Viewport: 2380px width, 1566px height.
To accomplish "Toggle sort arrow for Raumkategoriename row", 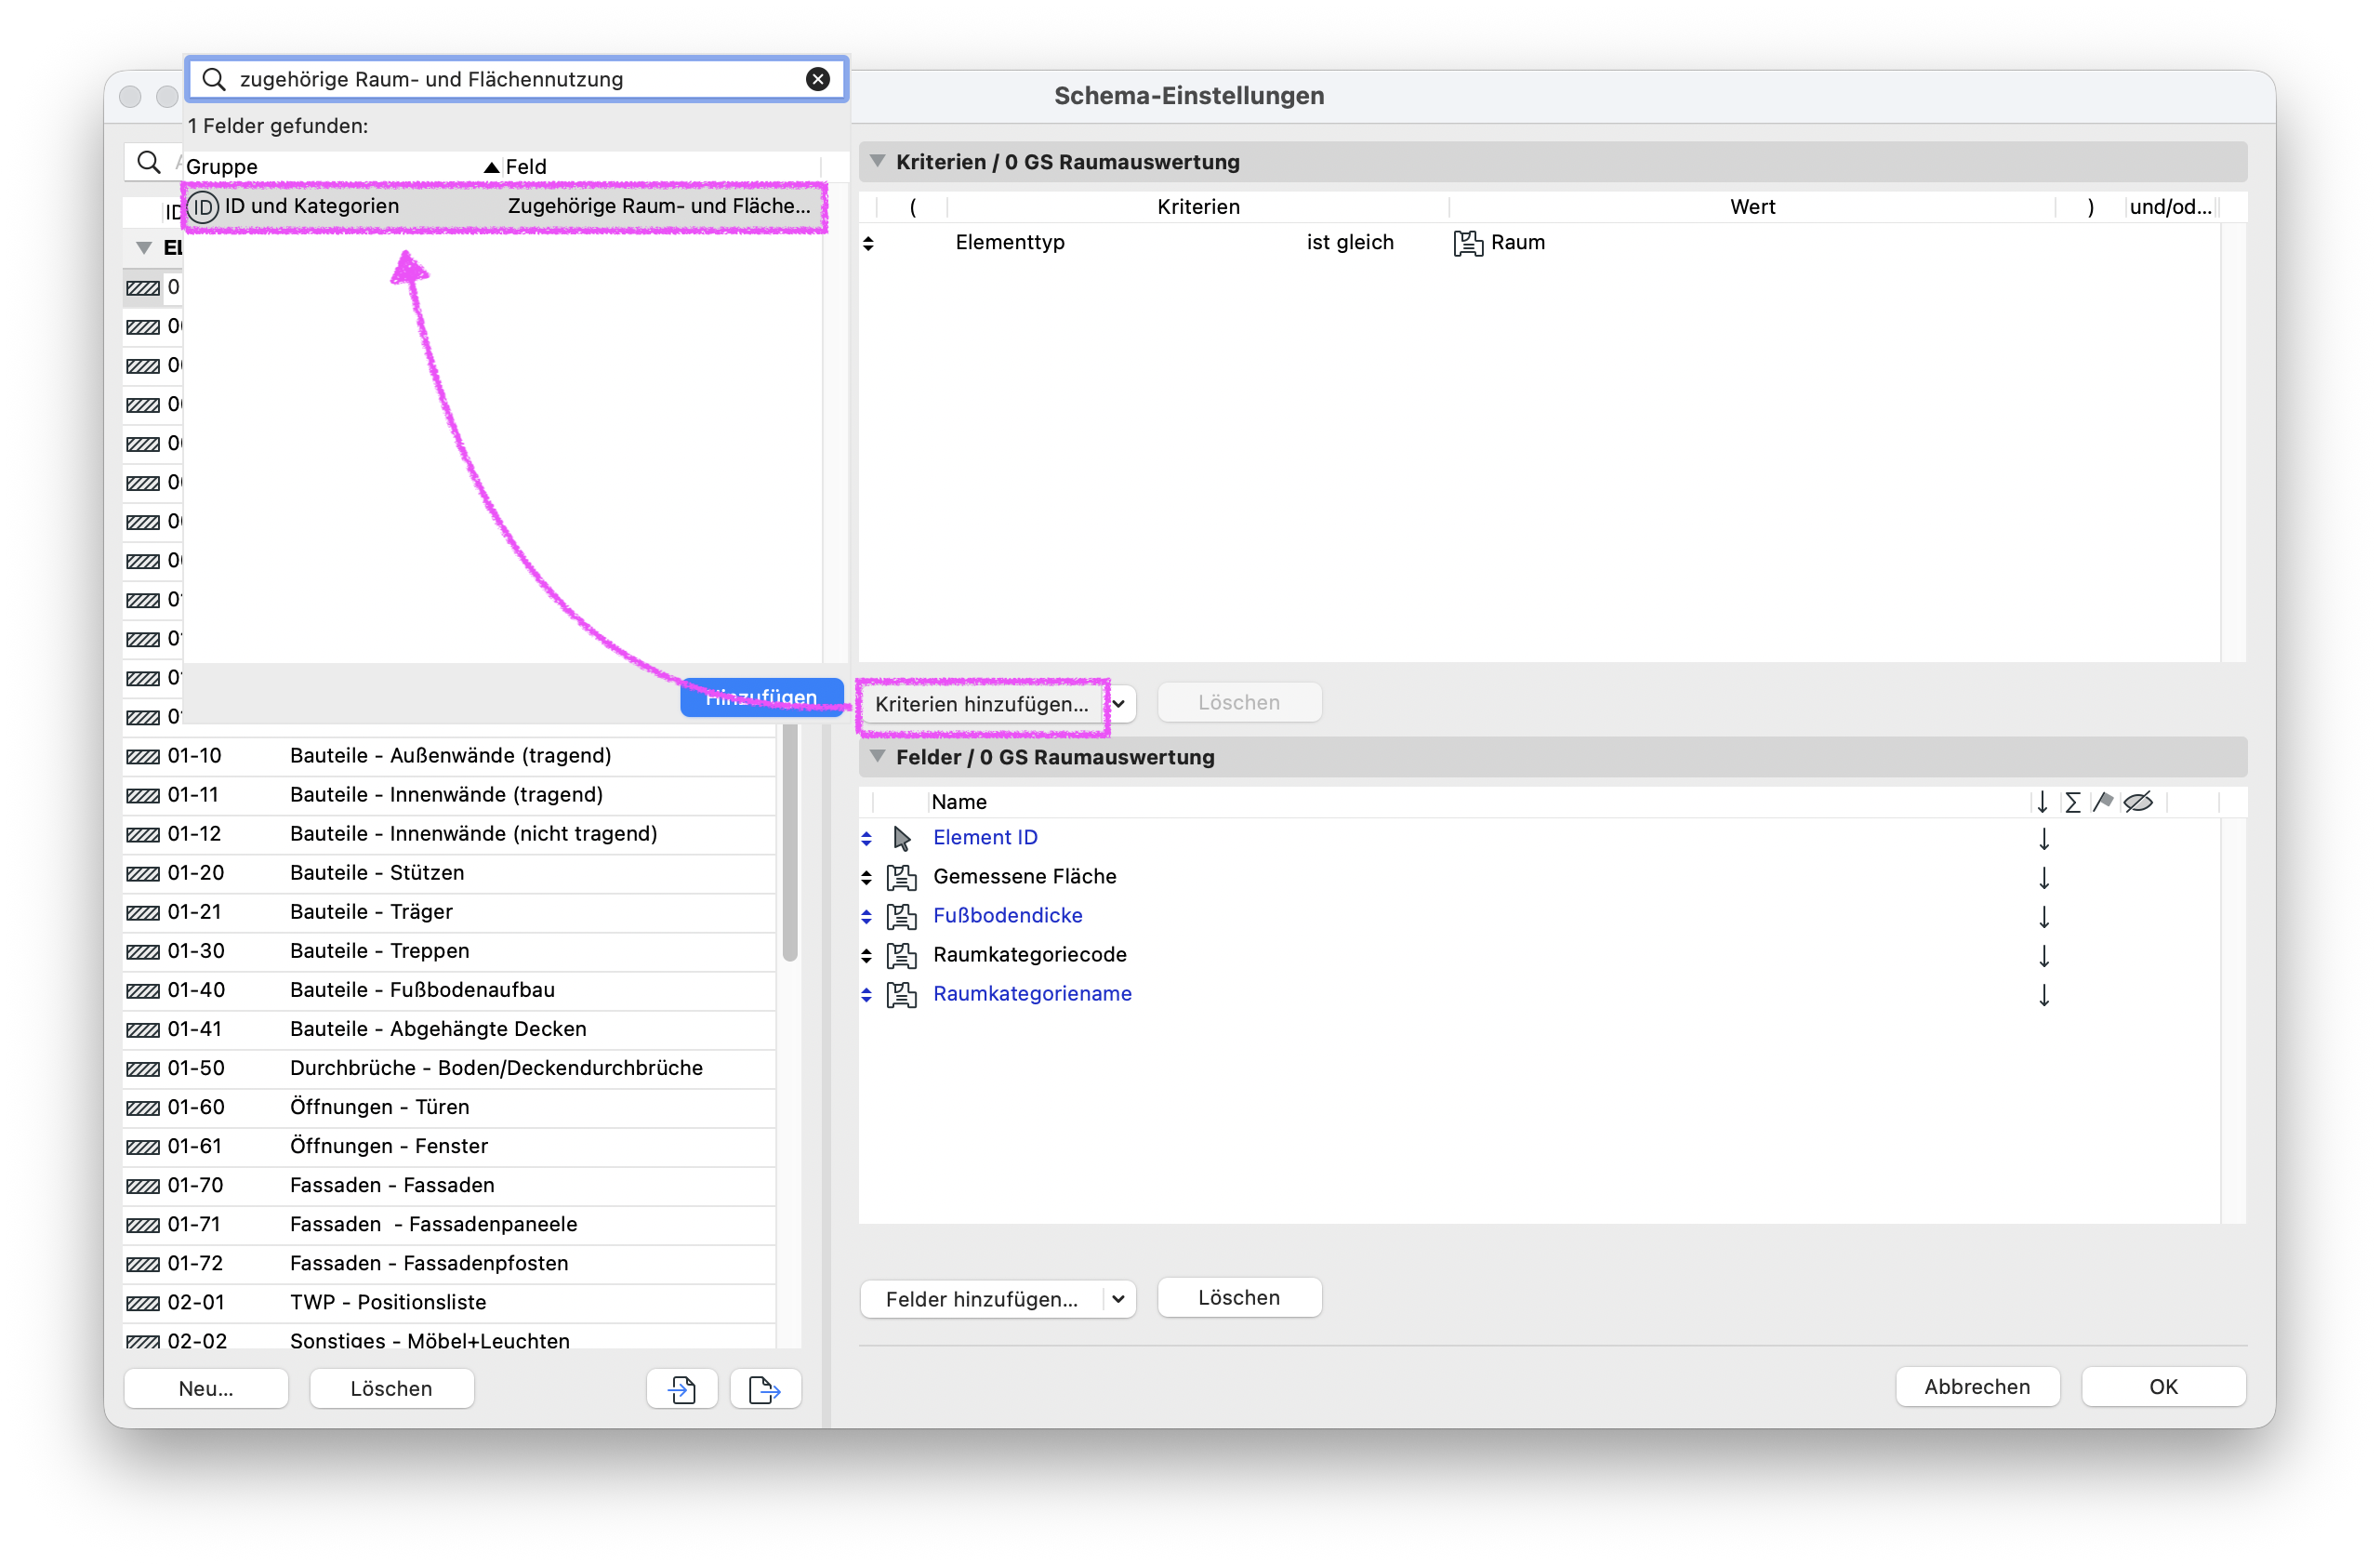I will 2043,994.
